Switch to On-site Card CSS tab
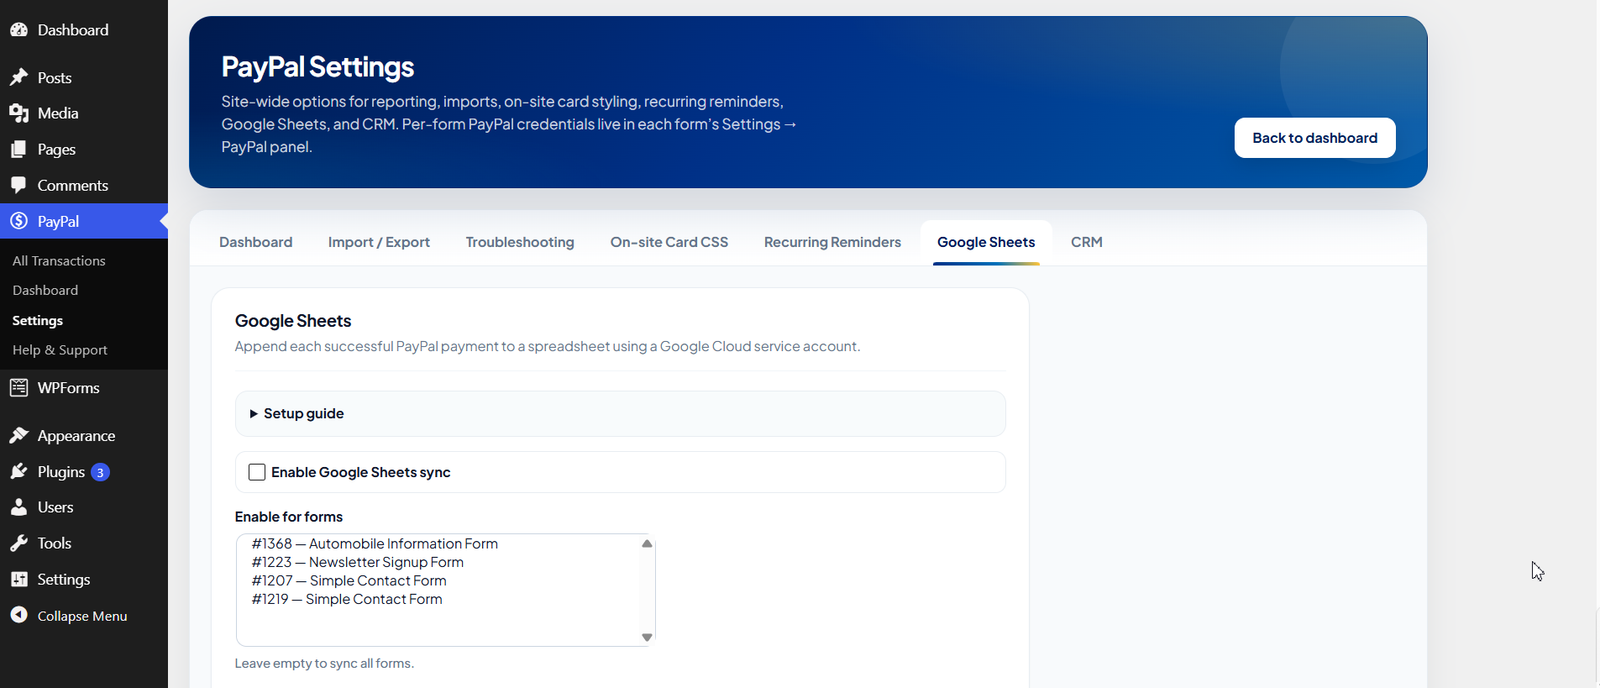The height and width of the screenshot is (688, 1600). click(x=669, y=242)
